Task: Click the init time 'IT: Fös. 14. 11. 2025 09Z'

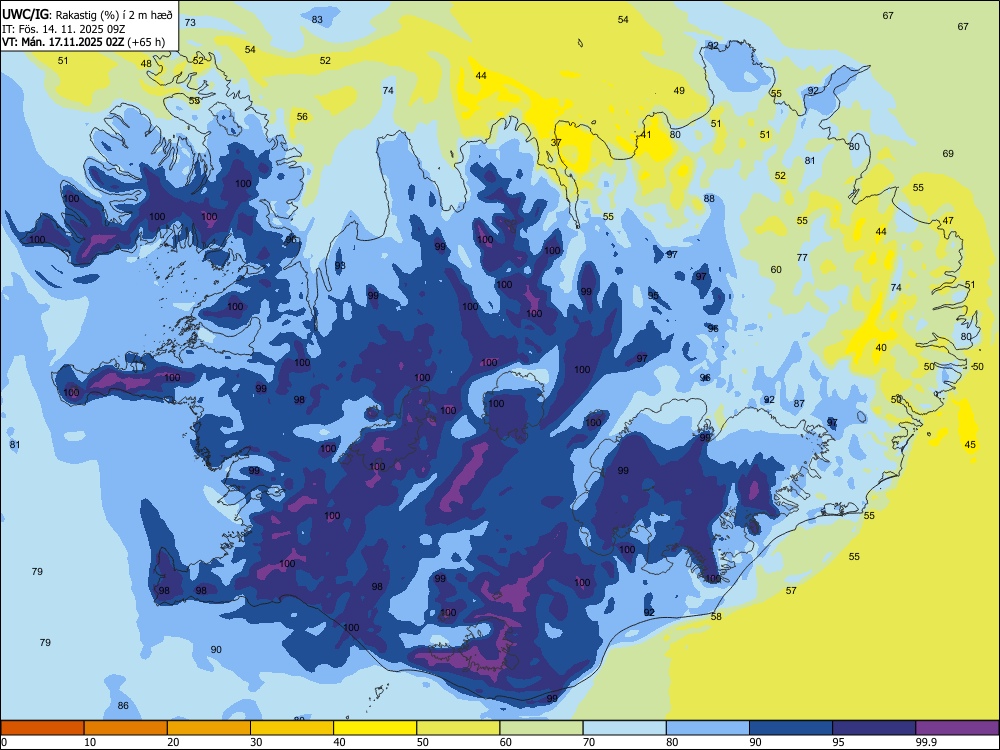Action: (x=63, y=29)
